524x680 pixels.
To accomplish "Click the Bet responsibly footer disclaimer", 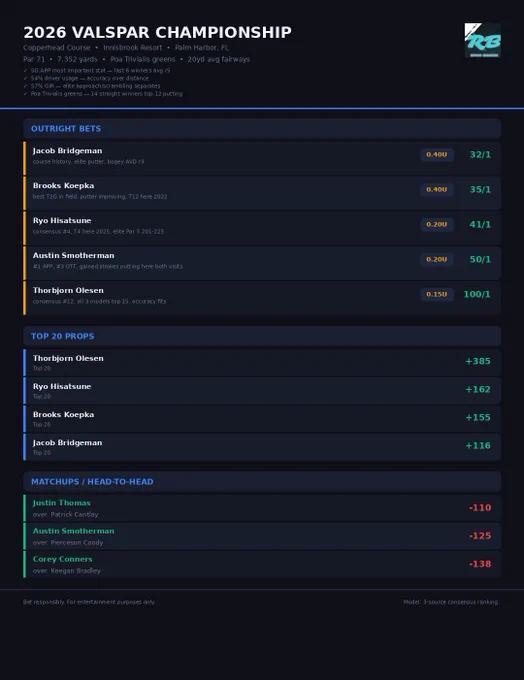I will (x=89, y=602).
